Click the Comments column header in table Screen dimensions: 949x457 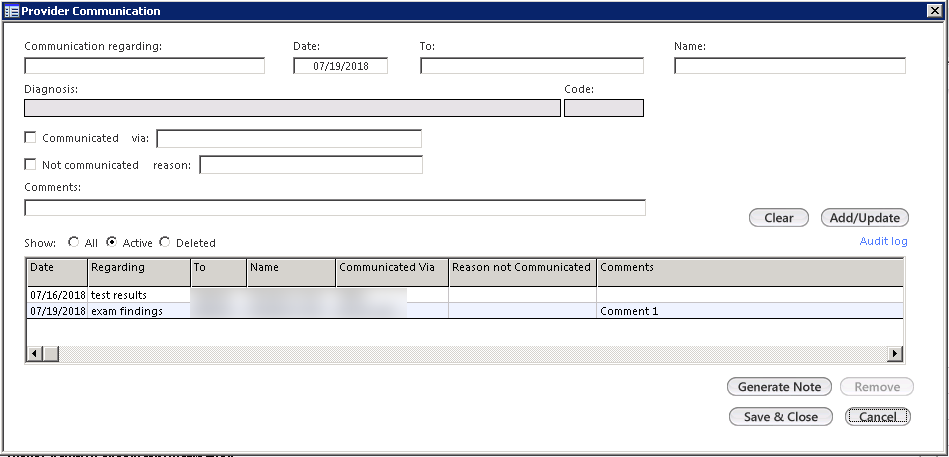coord(750,272)
